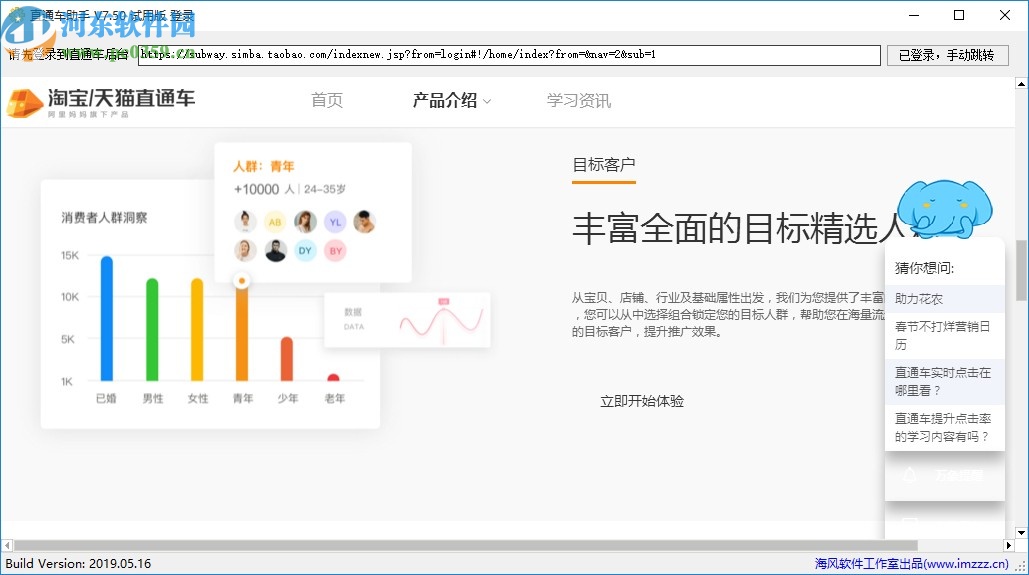Click the horizontal scrollbar left arrow

click(x=7, y=545)
